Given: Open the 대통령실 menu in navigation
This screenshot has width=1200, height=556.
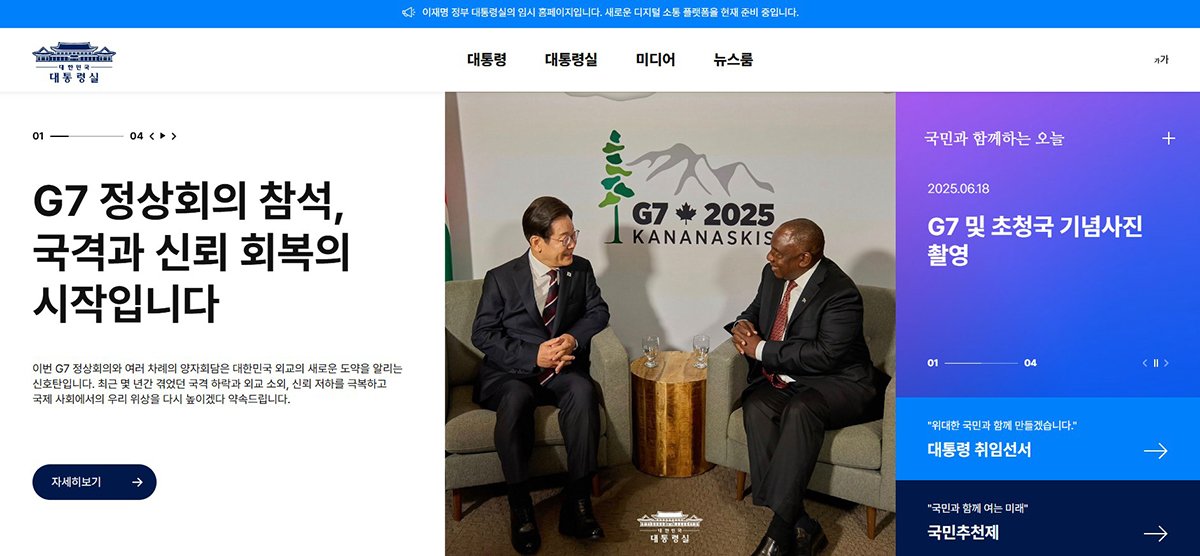Looking at the screenshot, I should tap(571, 60).
